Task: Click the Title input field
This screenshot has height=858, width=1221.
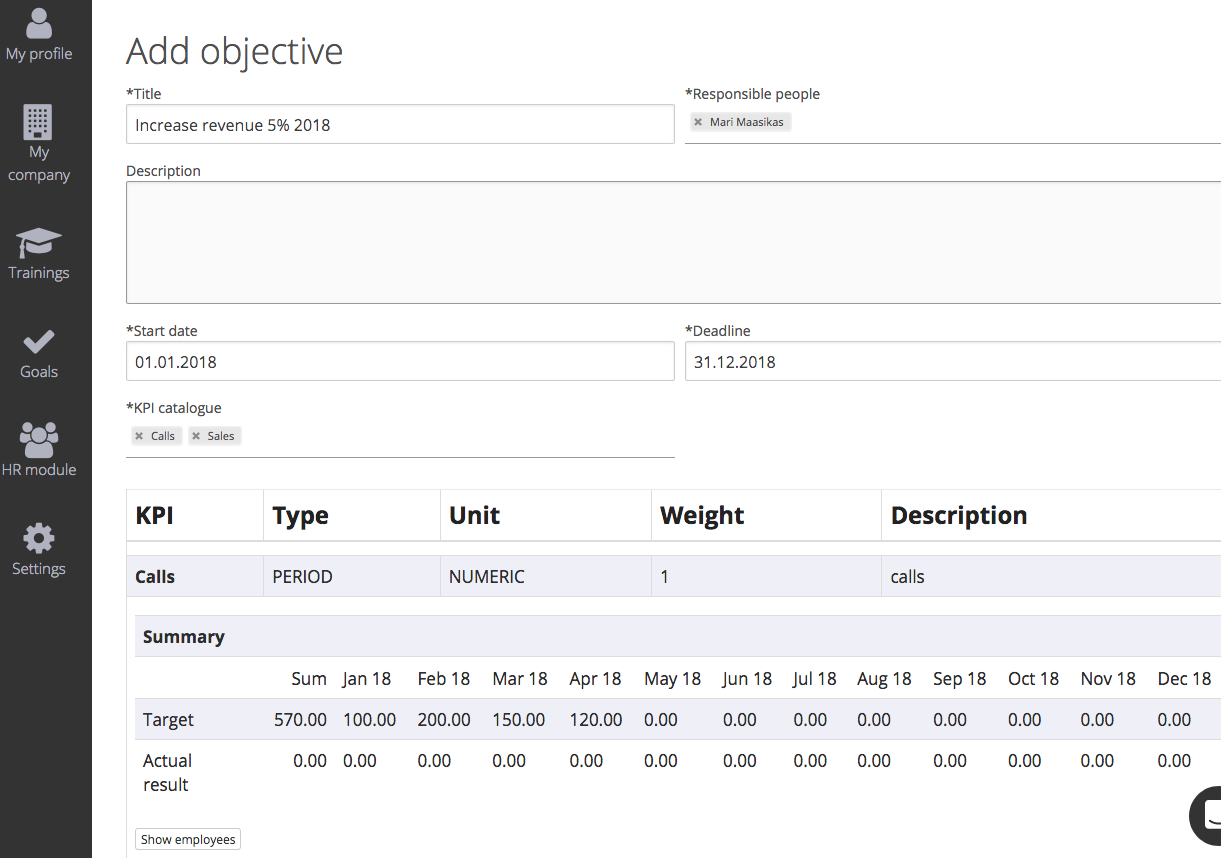Action: point(400,124)
